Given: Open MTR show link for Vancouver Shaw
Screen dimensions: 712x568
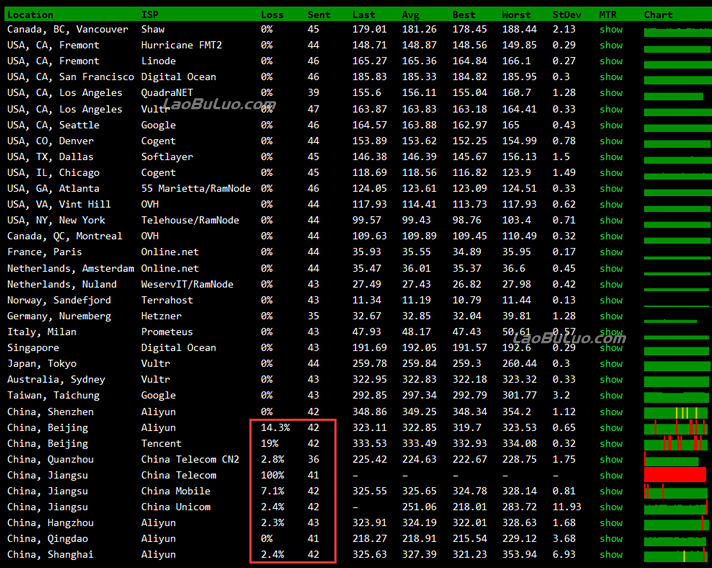Looking at the screenshot, I should pyautogui.click(x=611, y=30).
